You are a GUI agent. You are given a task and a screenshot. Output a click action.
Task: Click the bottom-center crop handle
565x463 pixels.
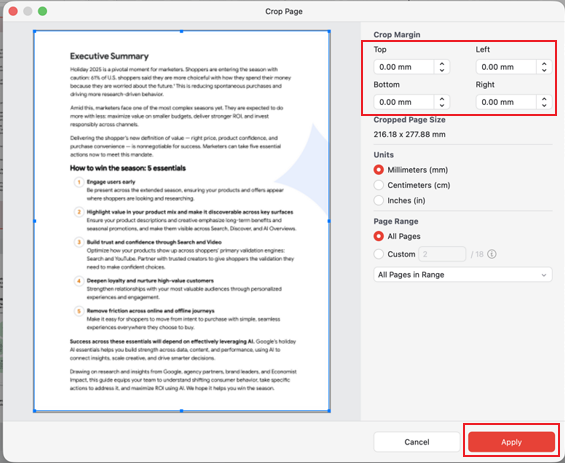182,411
